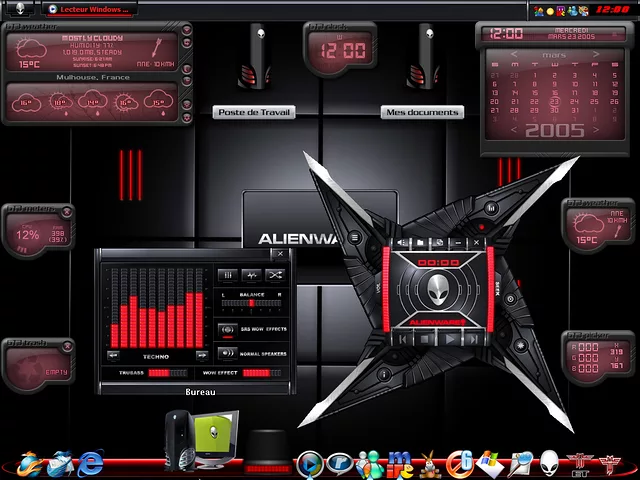This screenshot has height=480, width=640.
Task: Launch RealPlayer from the dock
Action: coord(340,464)
